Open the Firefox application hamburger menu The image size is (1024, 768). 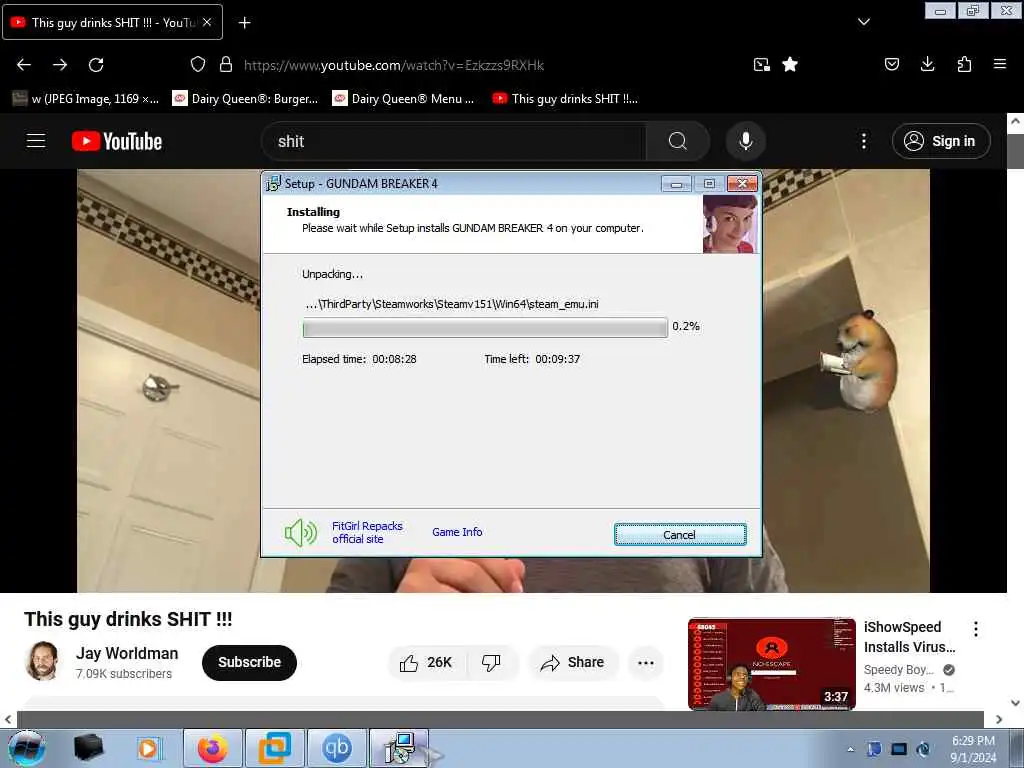[1000, 64]
